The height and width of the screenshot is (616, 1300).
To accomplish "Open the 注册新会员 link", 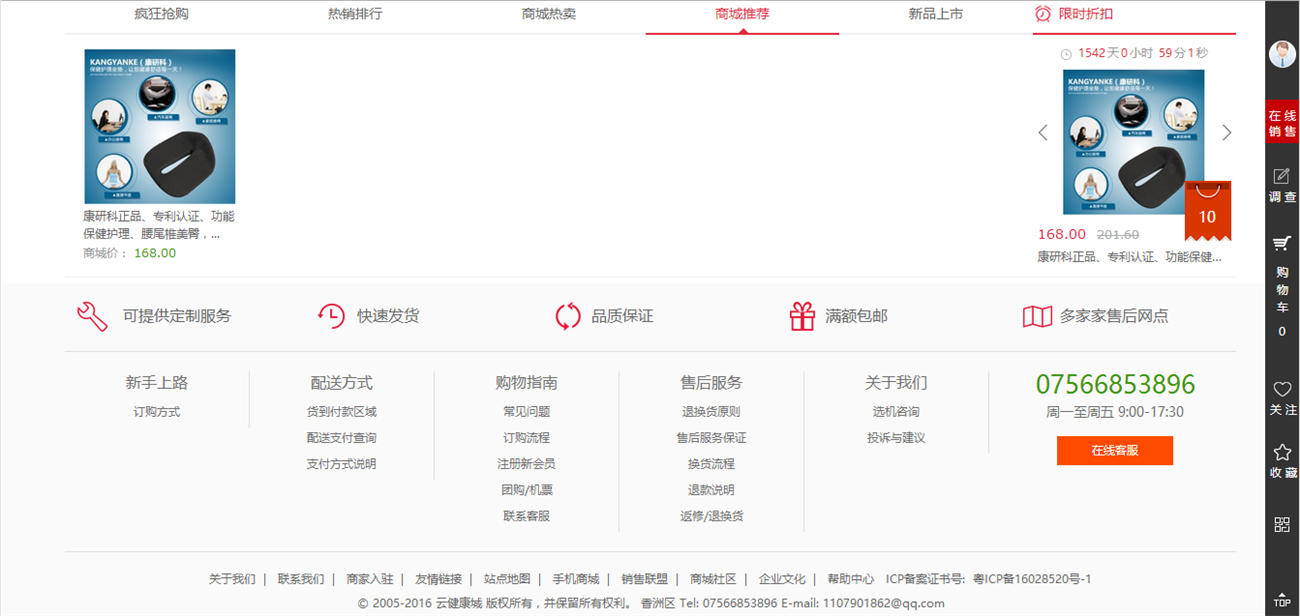I will click(526, 464).
